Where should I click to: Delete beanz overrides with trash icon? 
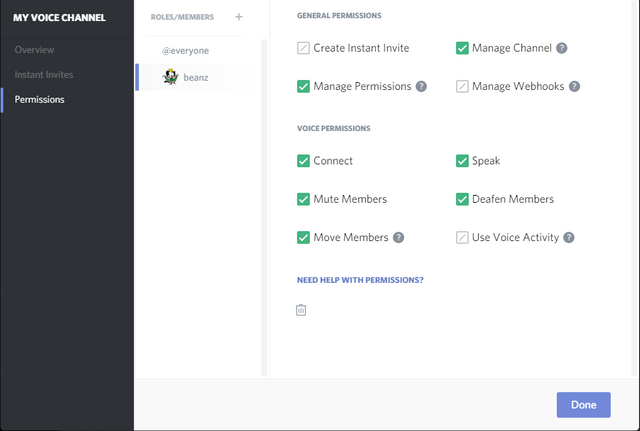(301, 310)
